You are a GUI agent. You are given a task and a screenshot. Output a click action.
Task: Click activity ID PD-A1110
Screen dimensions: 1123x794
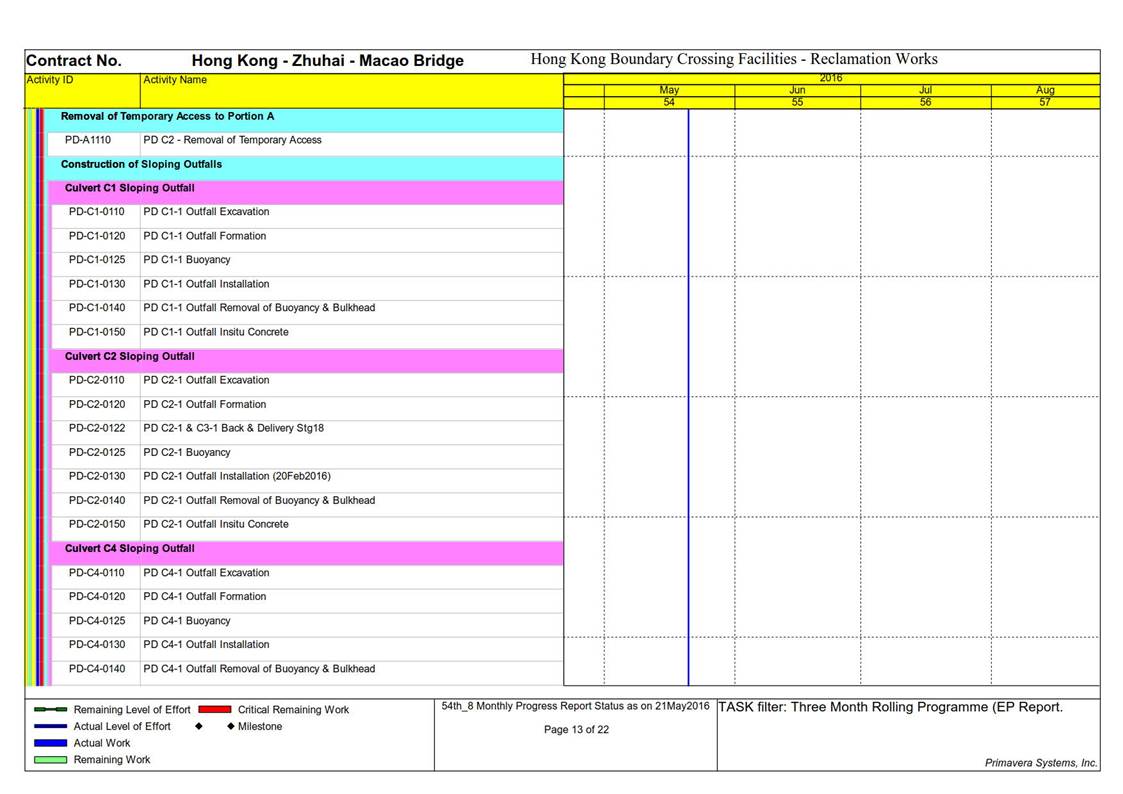pos(88,140)
